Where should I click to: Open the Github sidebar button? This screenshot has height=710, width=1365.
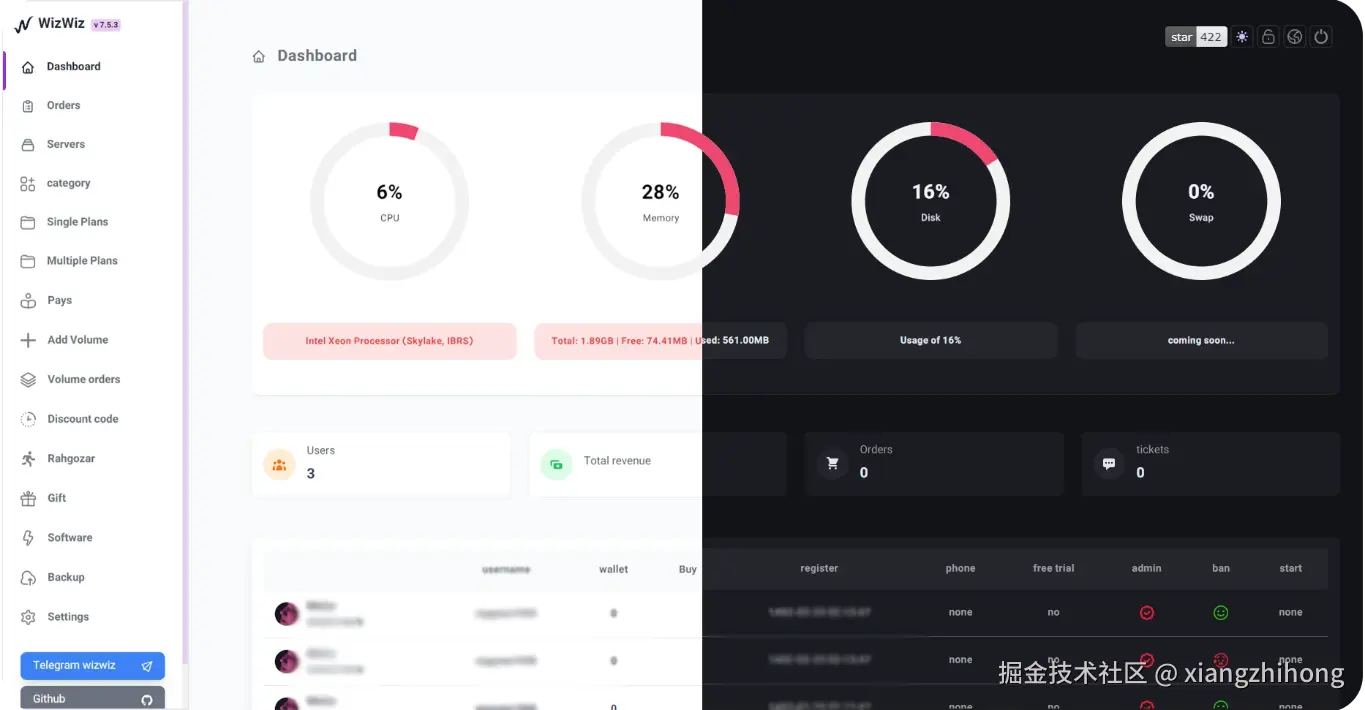click(92, 698)
